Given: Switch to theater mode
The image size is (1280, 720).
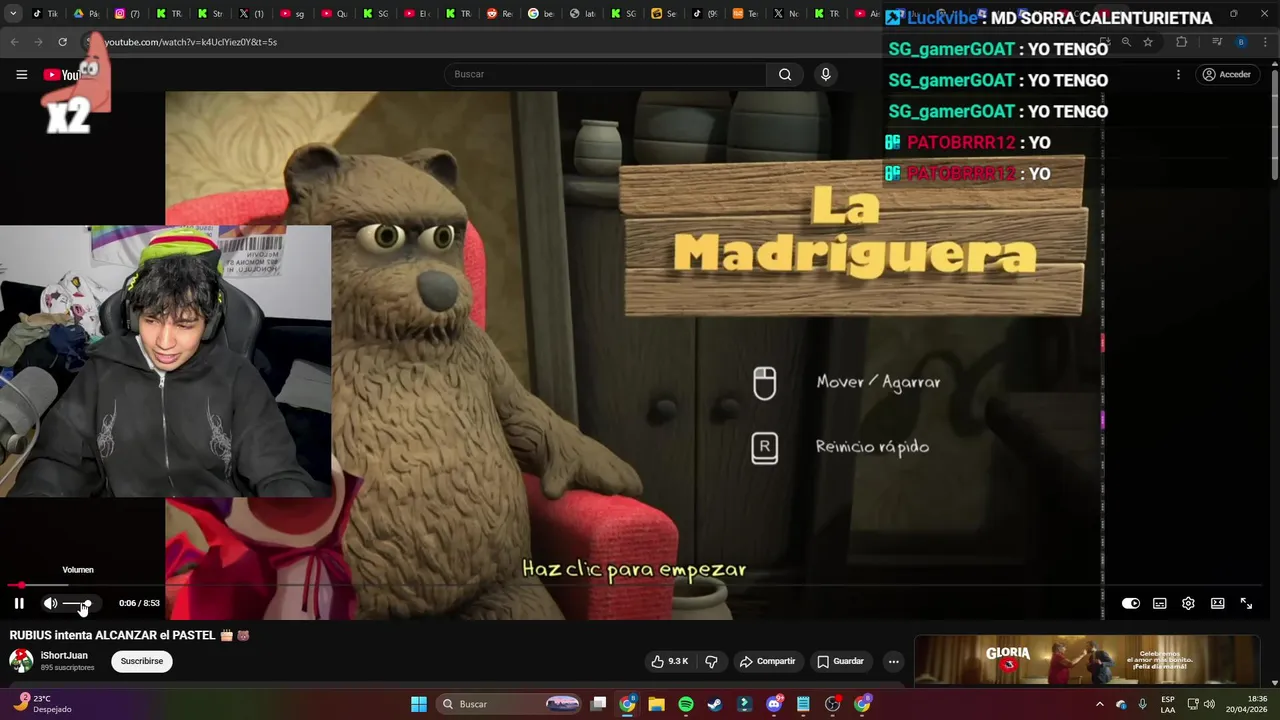Looking at the screenshot, I should pyautogui.click(x=1217, y=603).
